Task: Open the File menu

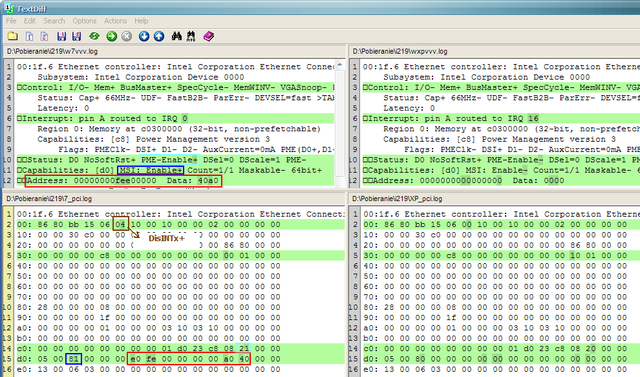Action: pyautogui.click(x=11, y=21)
